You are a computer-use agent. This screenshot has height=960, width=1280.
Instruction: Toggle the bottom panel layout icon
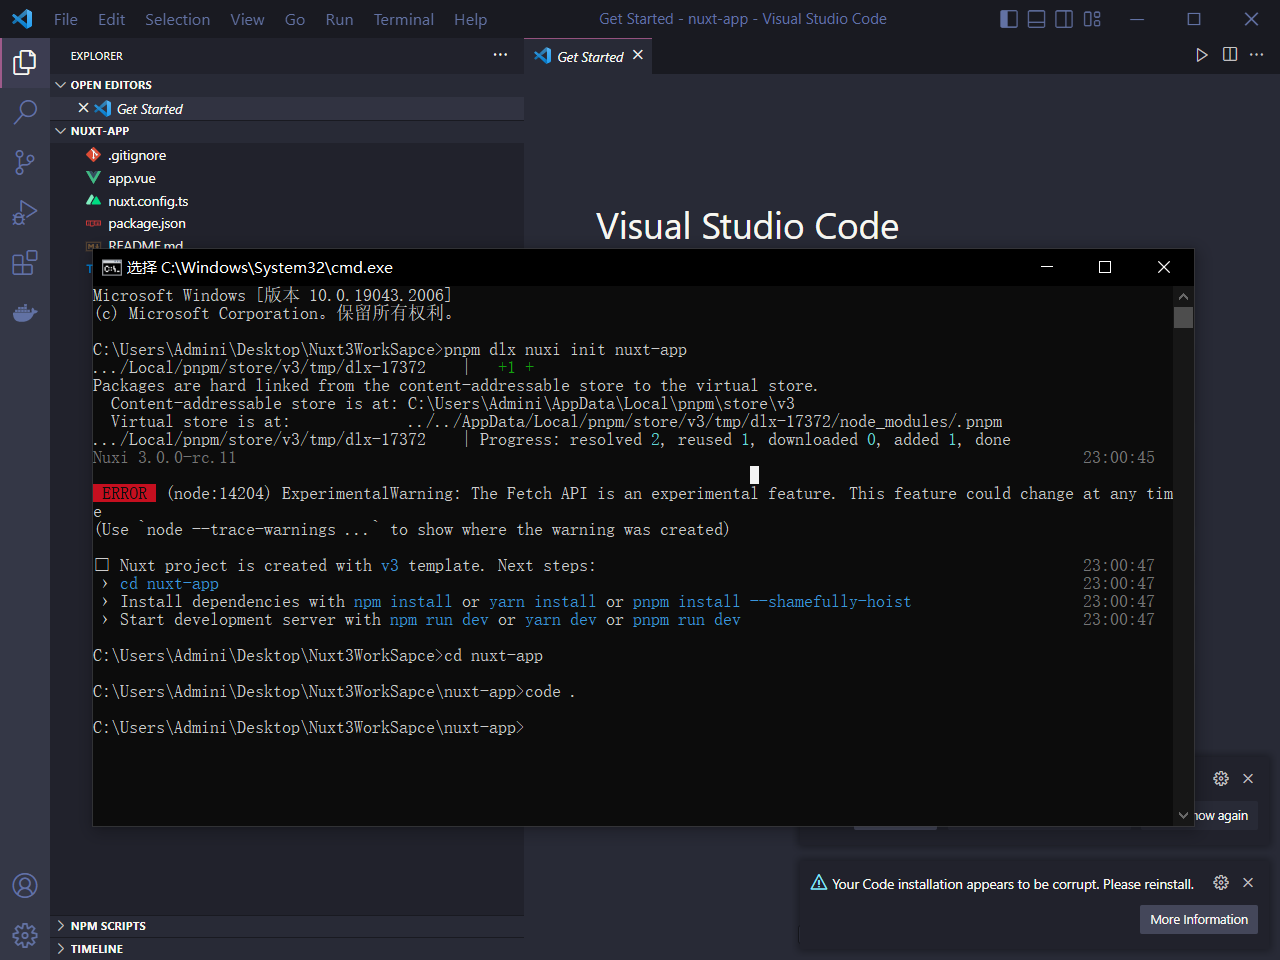(1037, 19)
